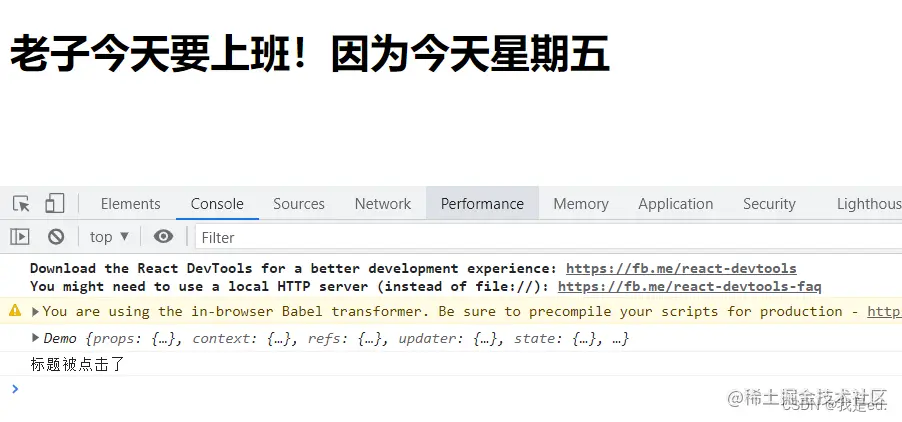This screenshot has height=422, width=902.
Task: Click inside the Filter input field
Action: (x=548, y=237)
